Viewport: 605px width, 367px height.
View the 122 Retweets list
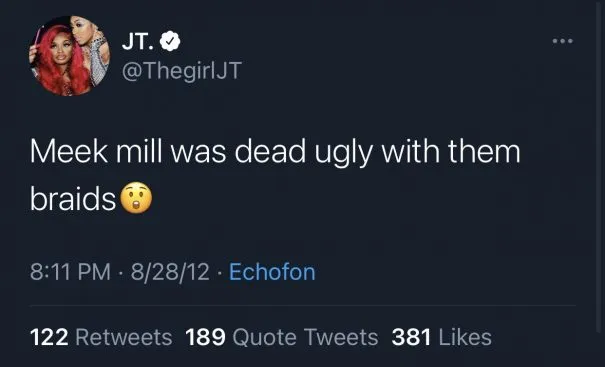click(x=101, y=337)
